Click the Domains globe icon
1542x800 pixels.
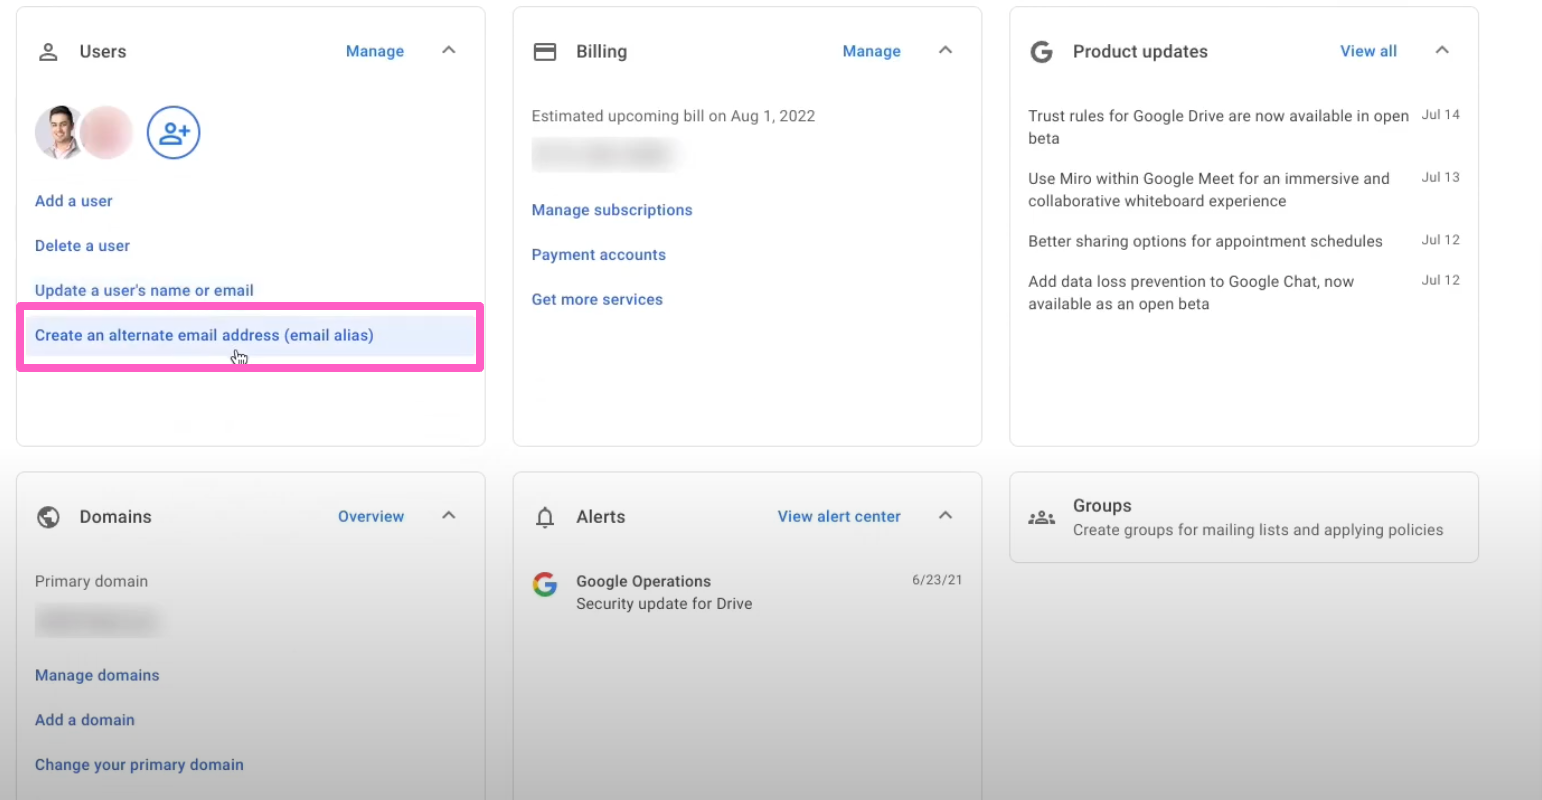[48, 517]
